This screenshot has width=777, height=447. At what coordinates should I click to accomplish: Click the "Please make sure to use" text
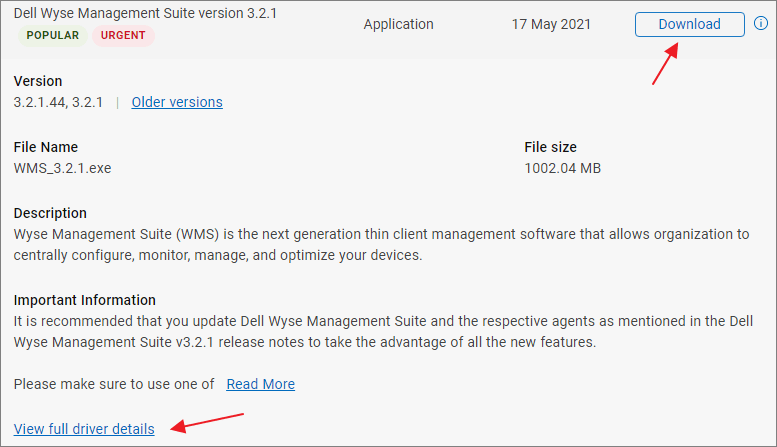[114, 384]
